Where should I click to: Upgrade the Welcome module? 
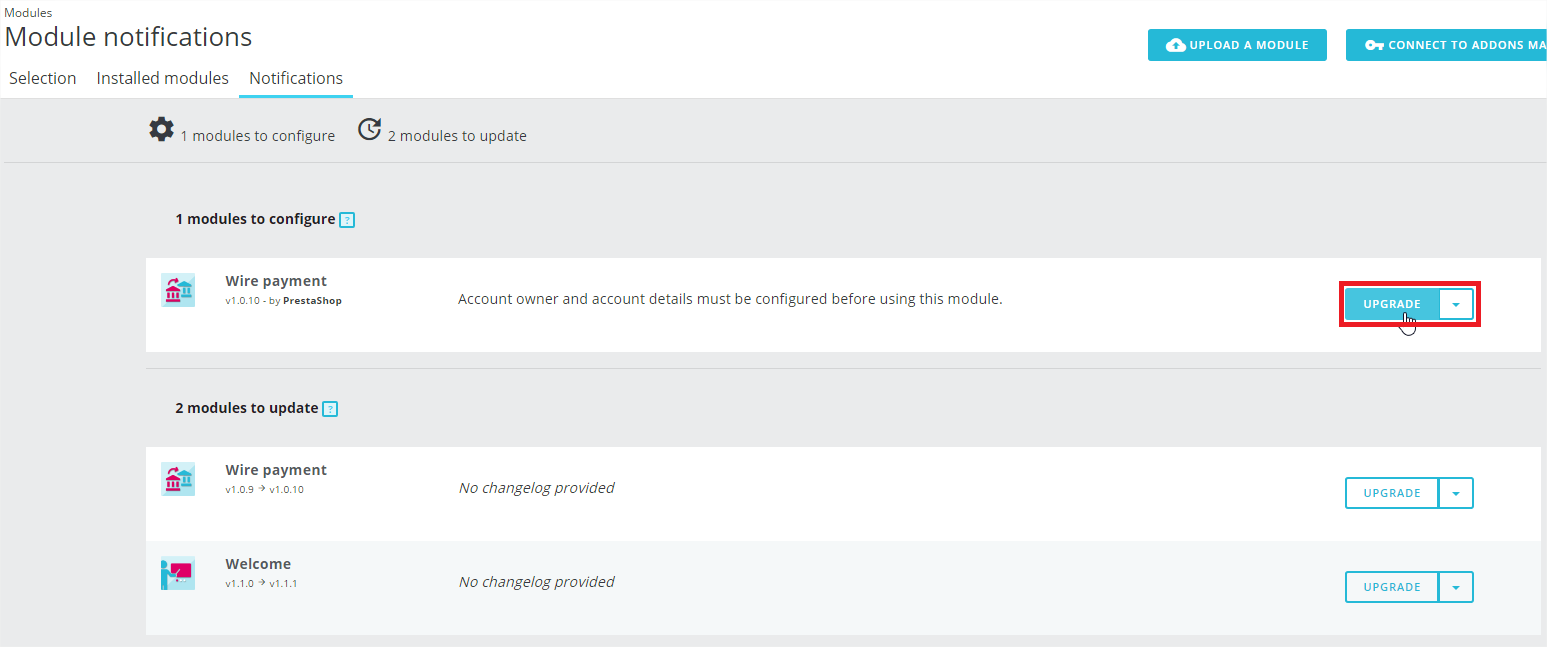coord(1391,587)
